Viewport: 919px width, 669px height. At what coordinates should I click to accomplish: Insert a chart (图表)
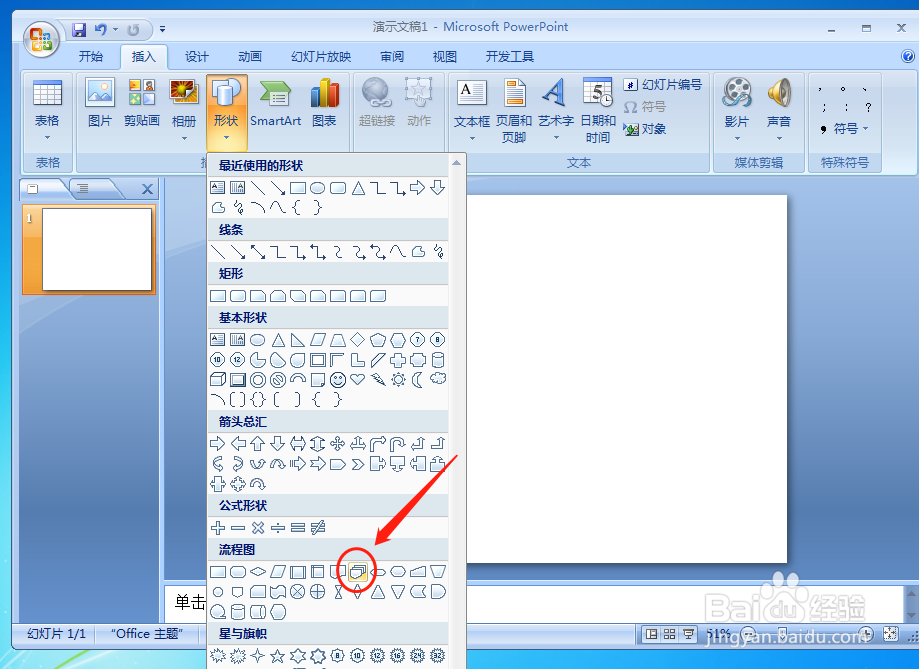(x=324, y=103)
